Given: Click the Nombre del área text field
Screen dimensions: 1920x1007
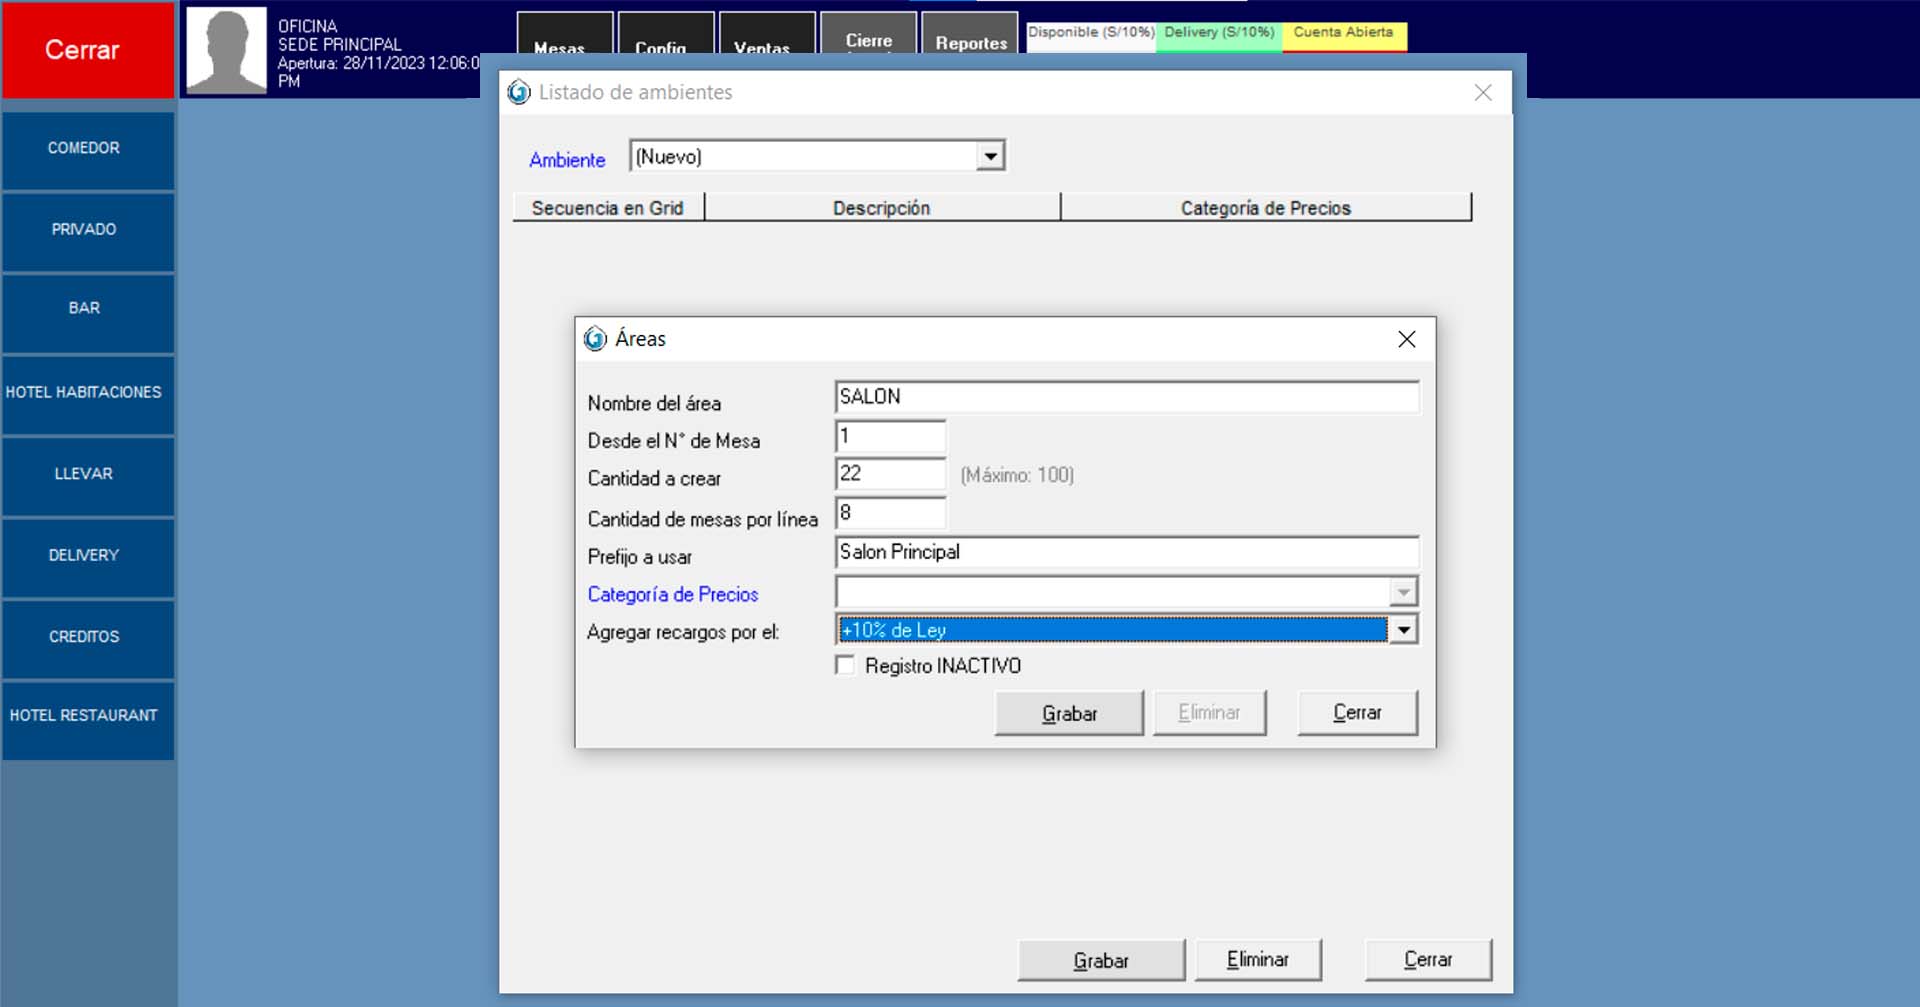Looking at the screenshot, I should point(1126,397).
